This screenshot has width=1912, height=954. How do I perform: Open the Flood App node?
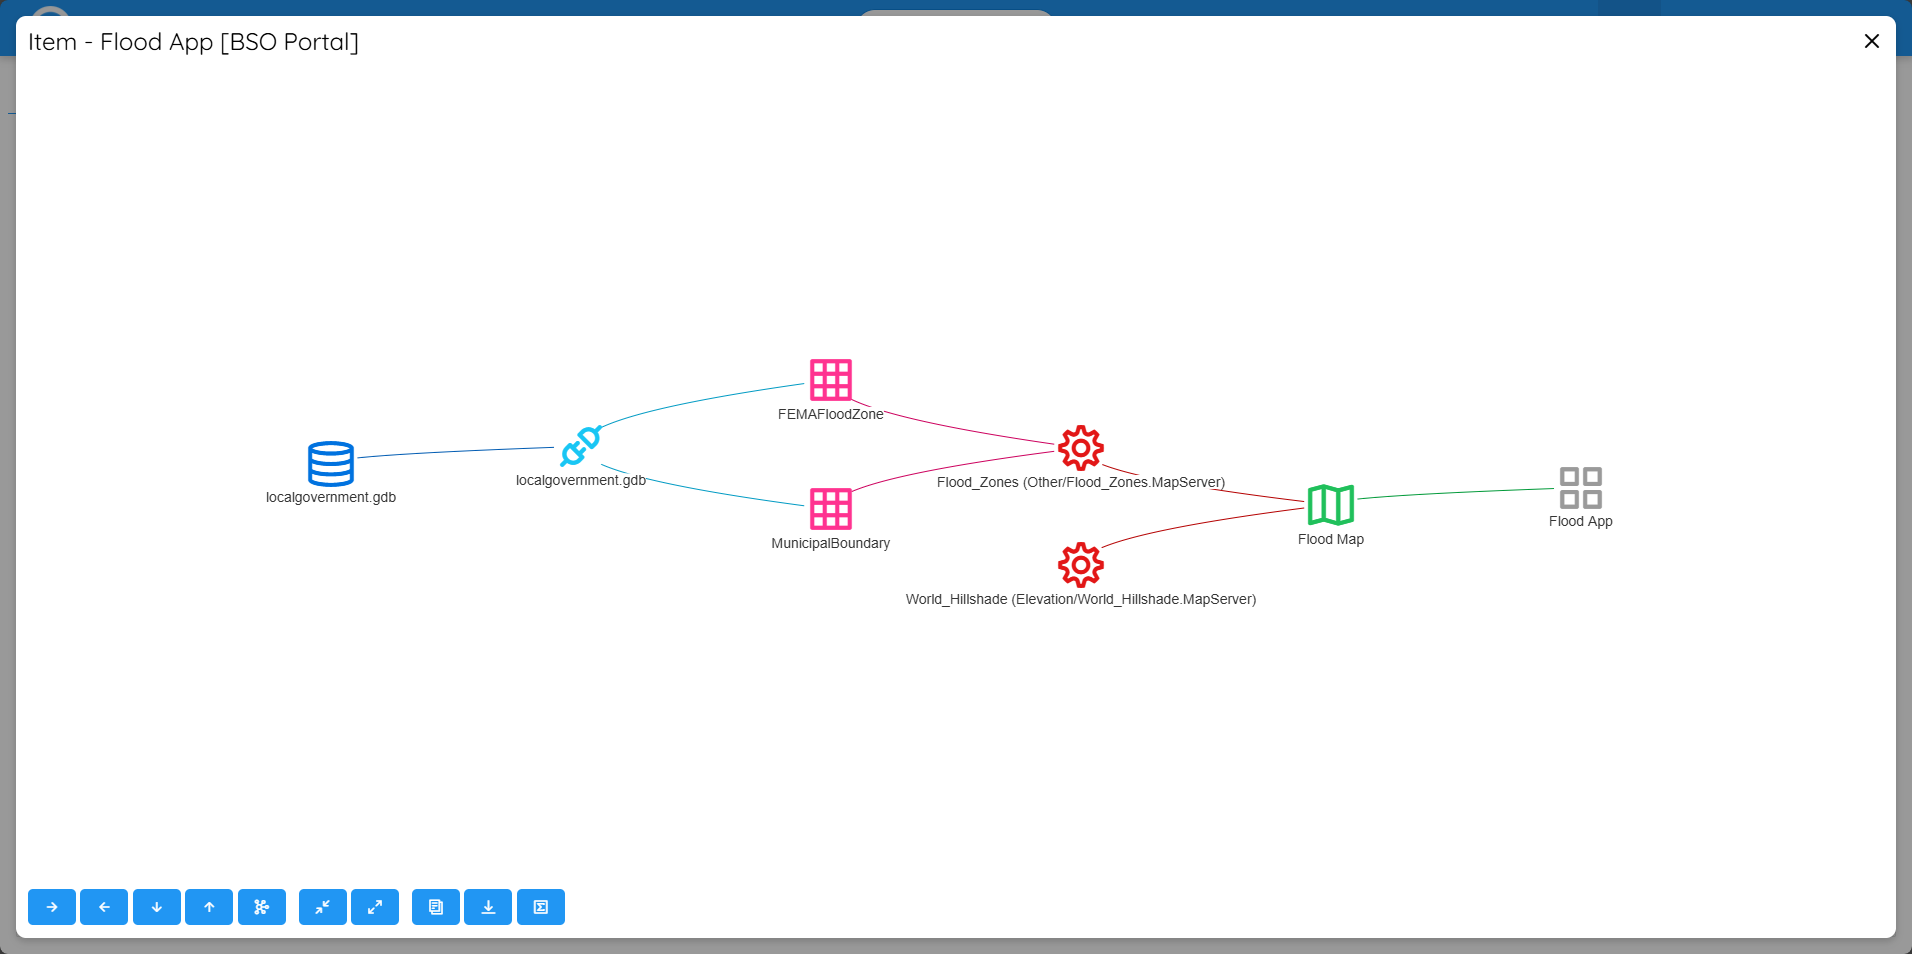(x=1580, y=487)
